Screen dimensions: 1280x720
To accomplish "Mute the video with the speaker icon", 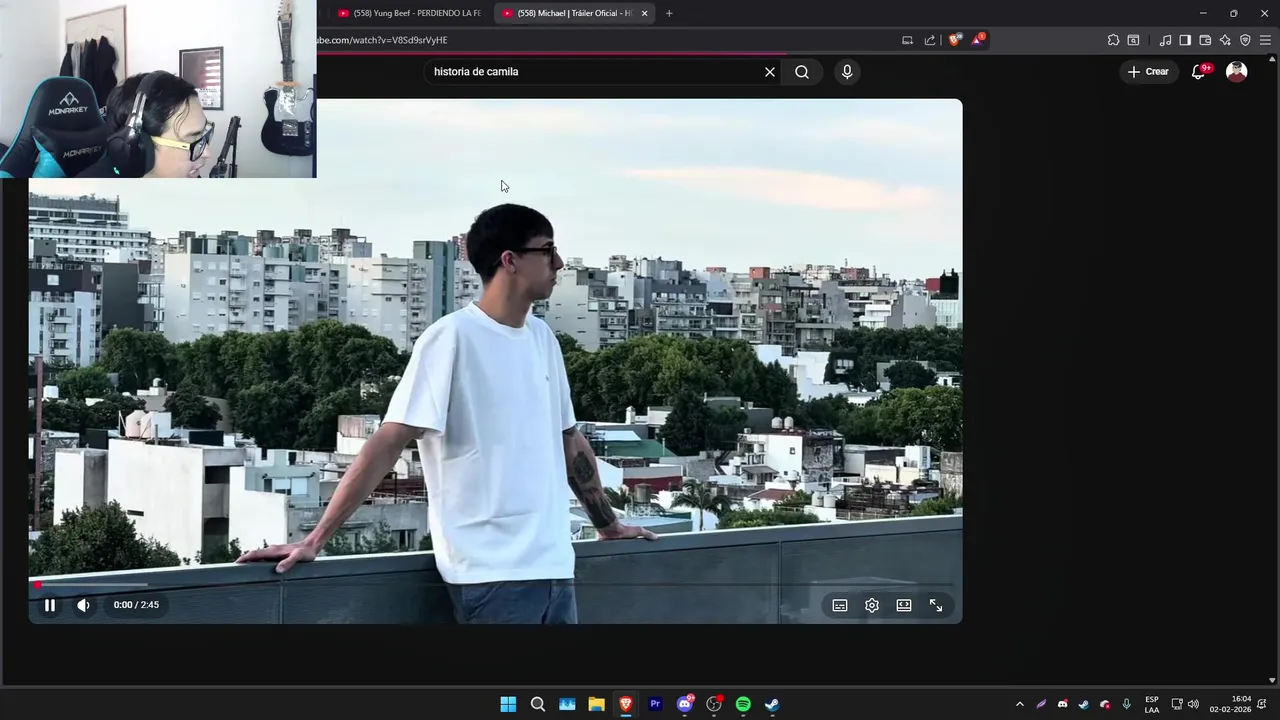I will tap(83, 605).
